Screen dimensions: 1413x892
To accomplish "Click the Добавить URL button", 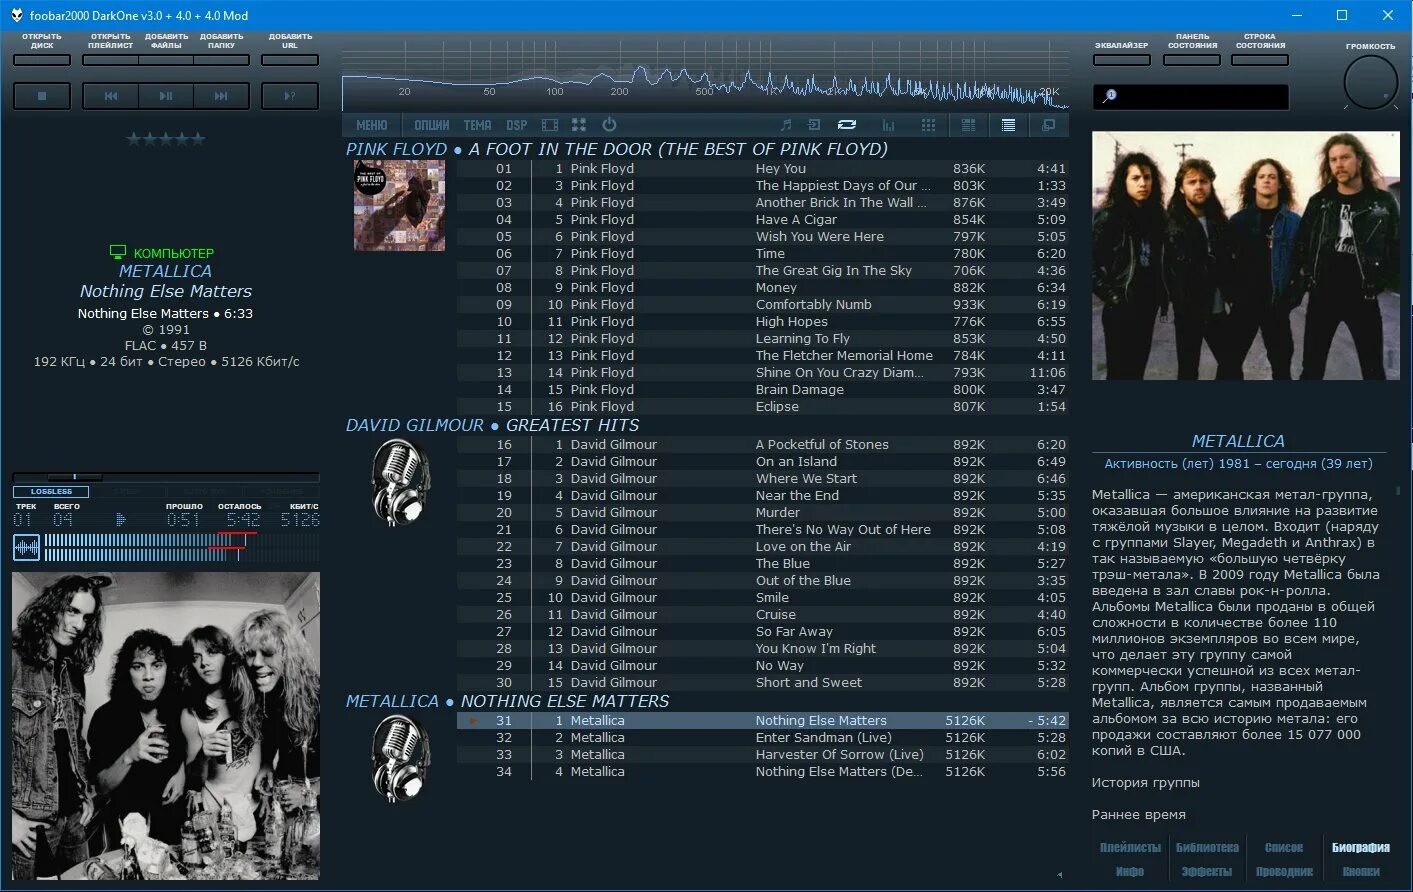I will [x=290, y=60].
